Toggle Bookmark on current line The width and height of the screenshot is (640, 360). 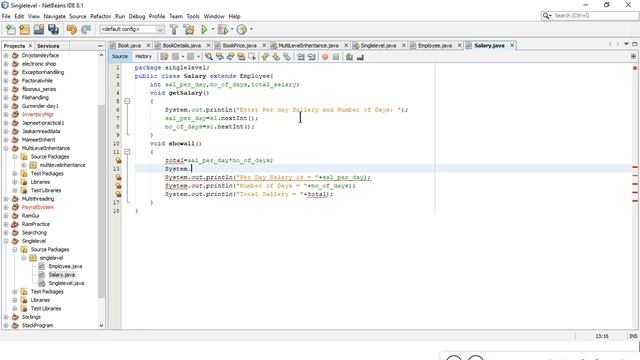click(x=287, y=57)
